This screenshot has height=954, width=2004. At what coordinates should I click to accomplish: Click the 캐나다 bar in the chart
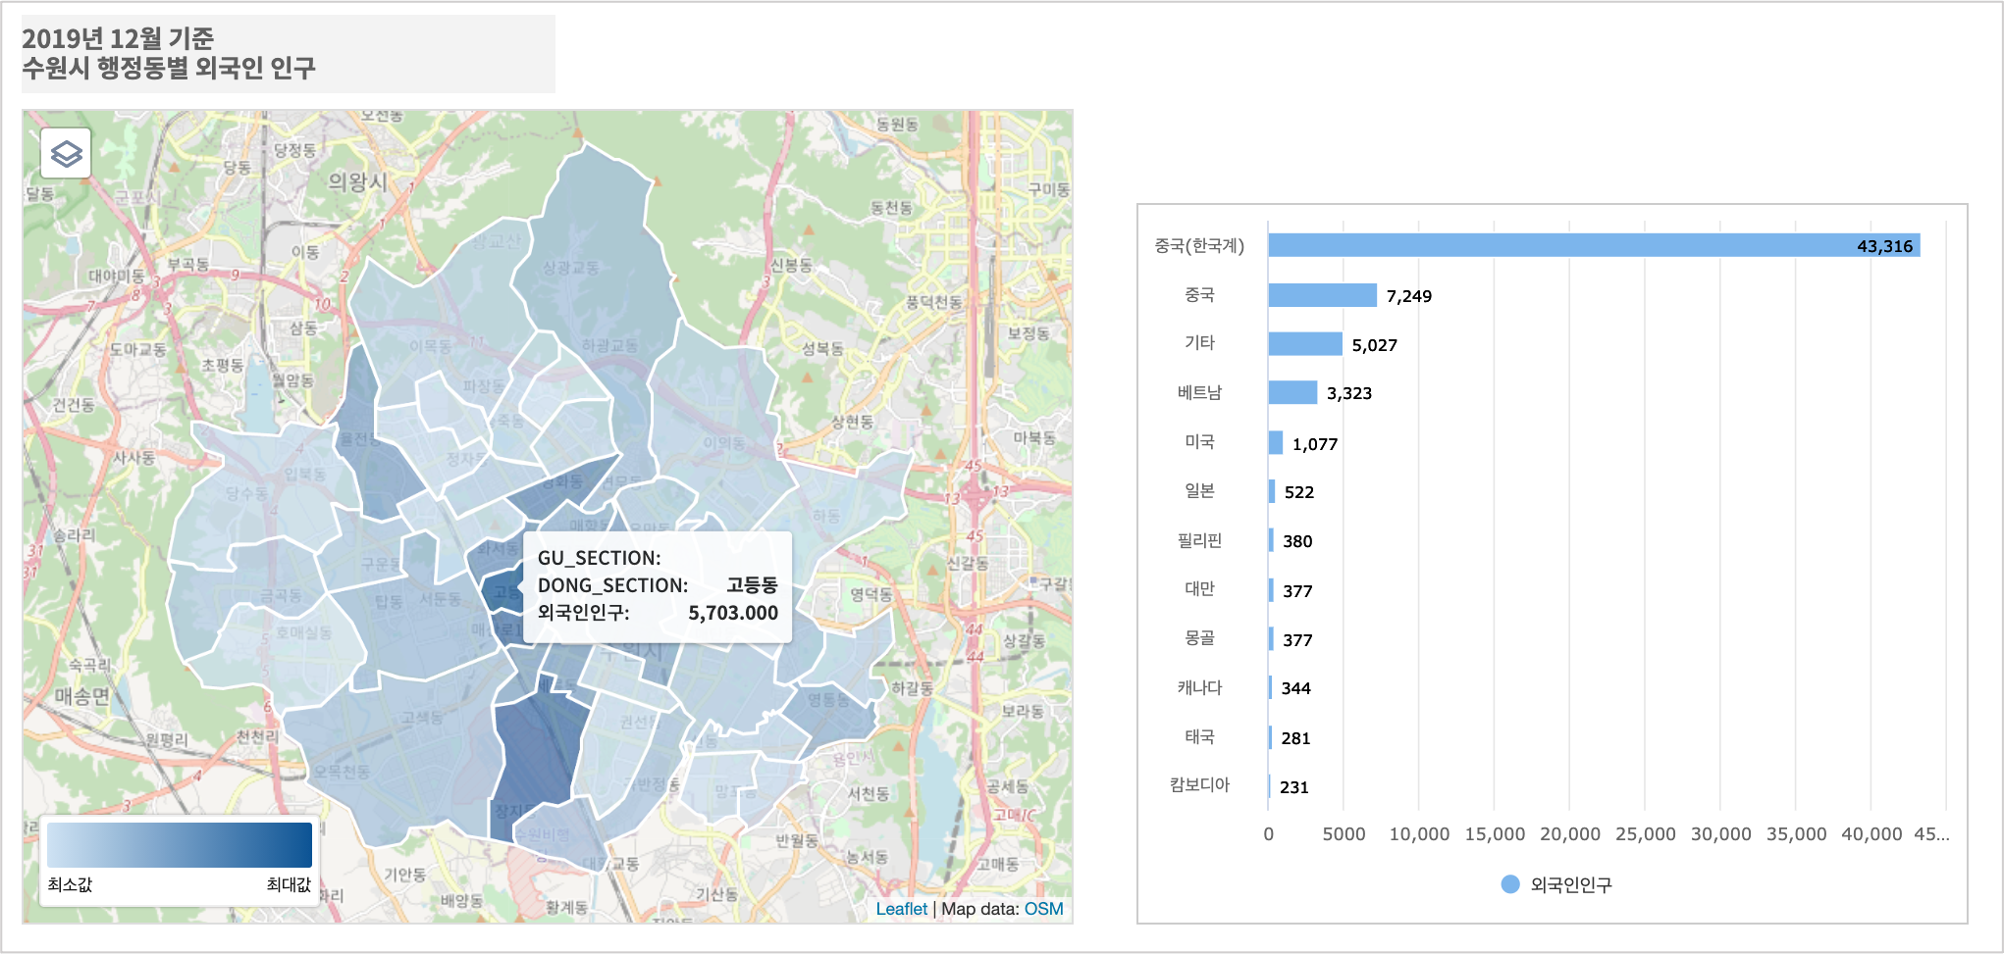(1271, 688)
